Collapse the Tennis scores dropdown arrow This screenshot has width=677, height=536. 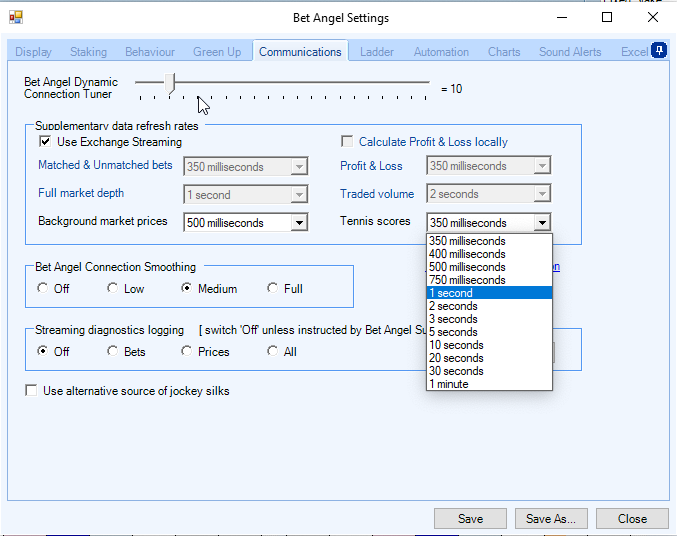[542, 223]
